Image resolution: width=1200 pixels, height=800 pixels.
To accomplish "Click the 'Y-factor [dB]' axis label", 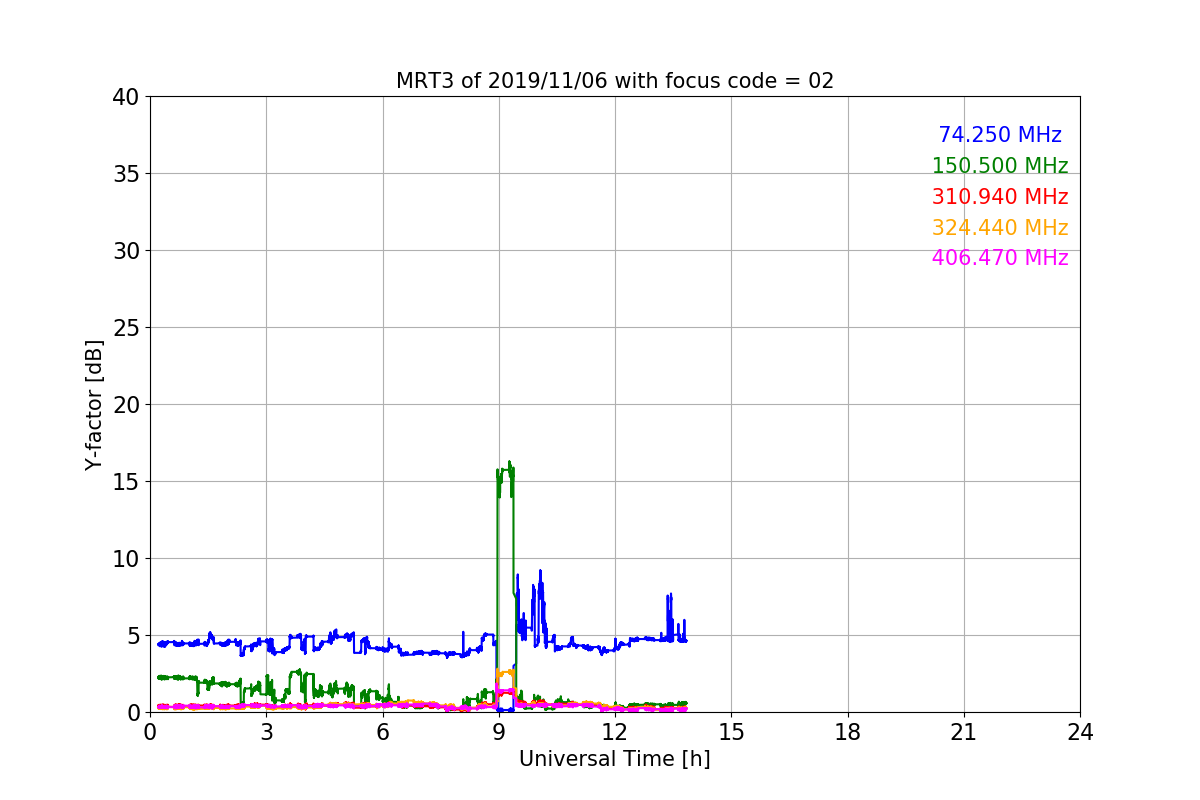I will [x=94, y=404].
